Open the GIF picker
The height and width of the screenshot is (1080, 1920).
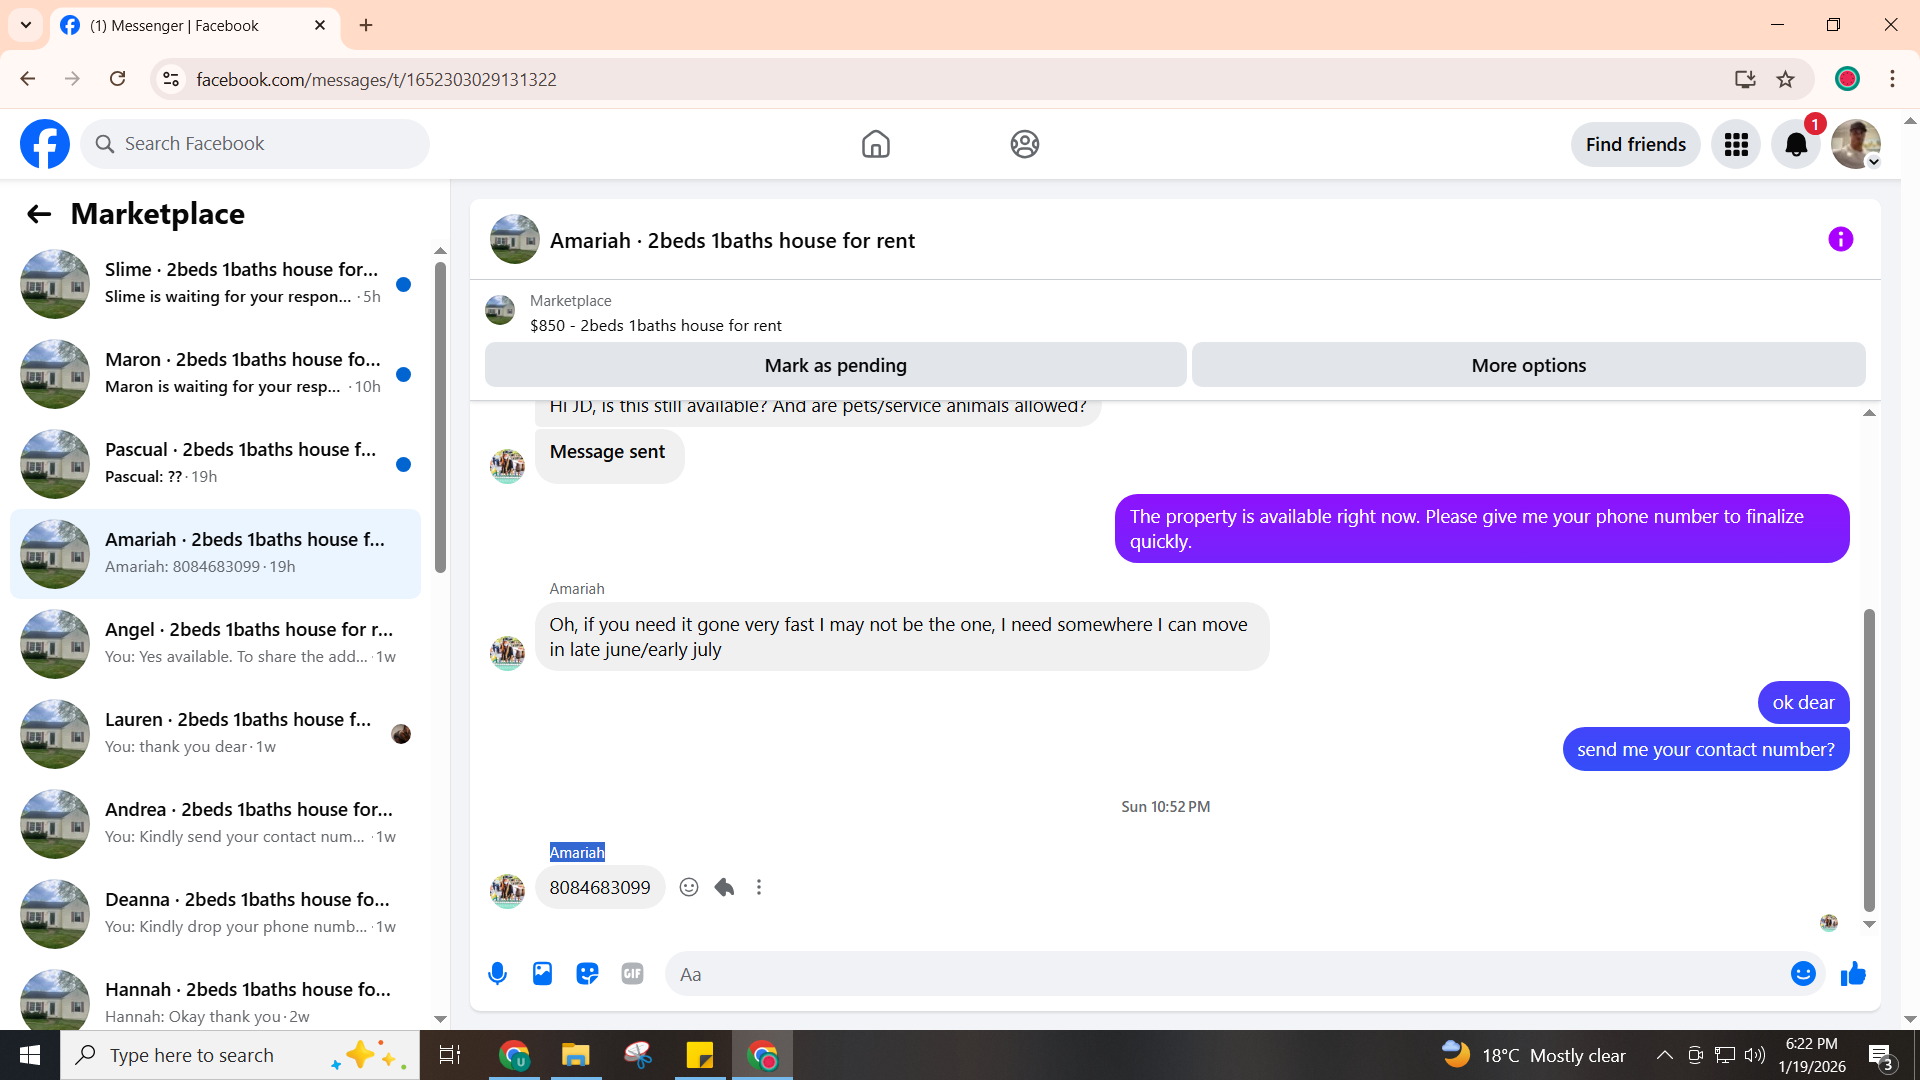[x=632, y=974]
